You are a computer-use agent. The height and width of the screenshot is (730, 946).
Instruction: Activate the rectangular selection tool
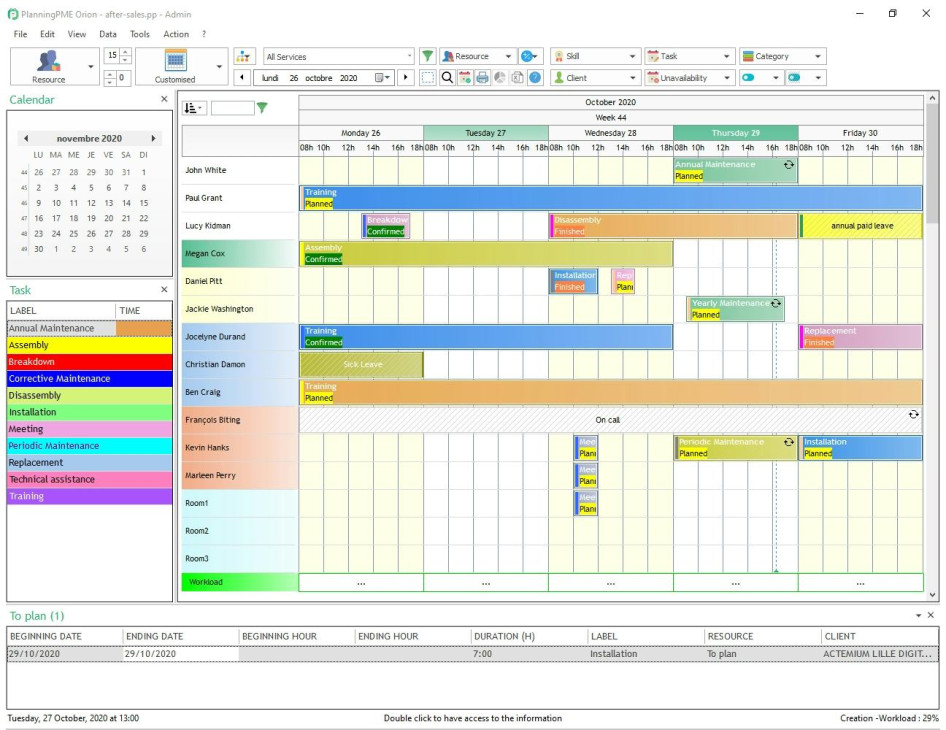tap(431, 76)
